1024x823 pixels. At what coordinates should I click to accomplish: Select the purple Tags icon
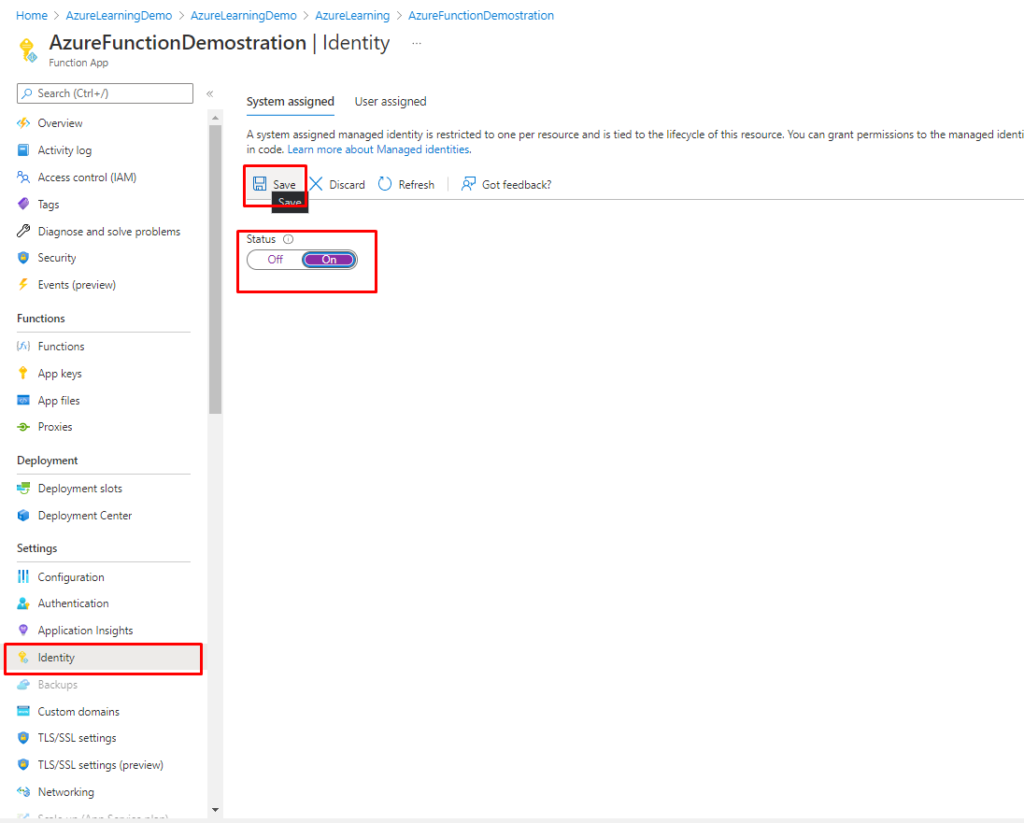coord(24,204)
